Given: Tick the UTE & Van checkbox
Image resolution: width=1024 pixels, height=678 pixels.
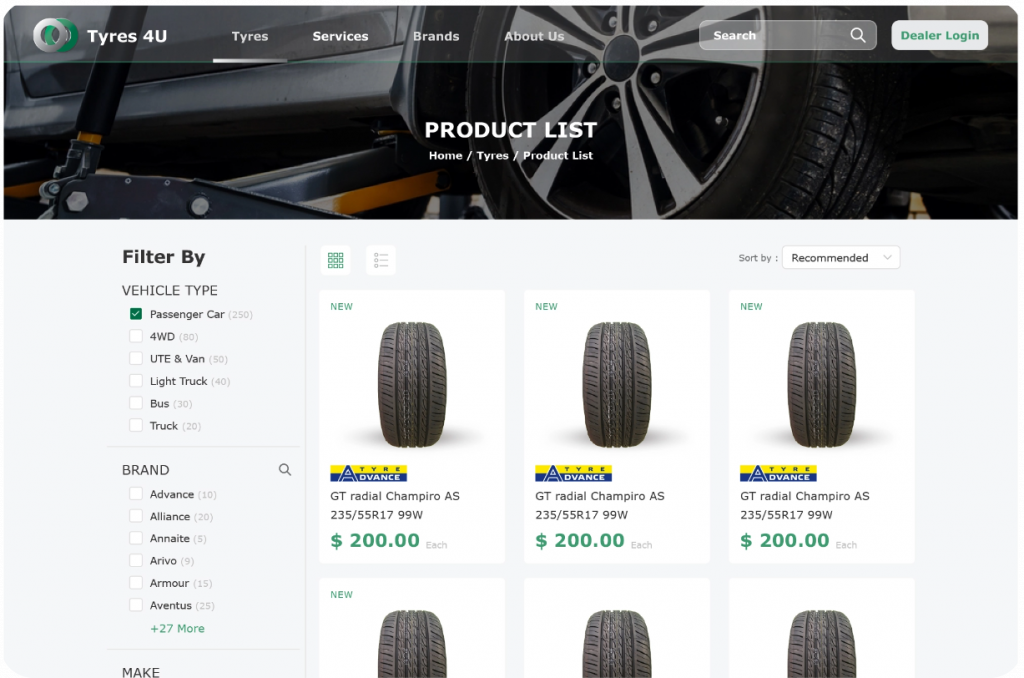Looking at the screenshot, I should 136,359.
